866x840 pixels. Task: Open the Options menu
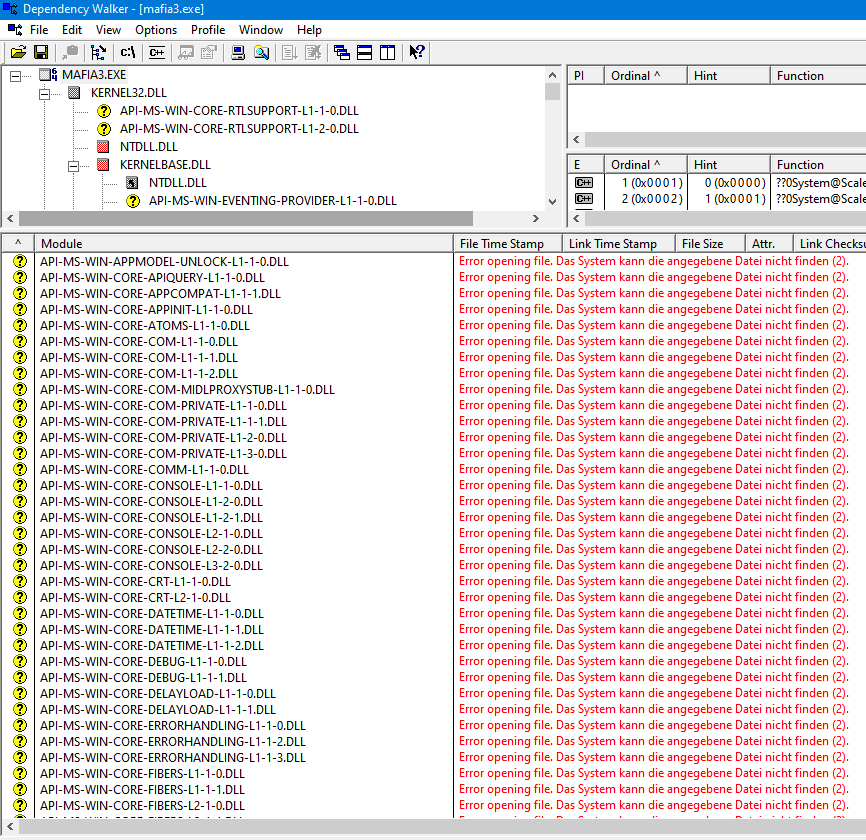point(156,30)
